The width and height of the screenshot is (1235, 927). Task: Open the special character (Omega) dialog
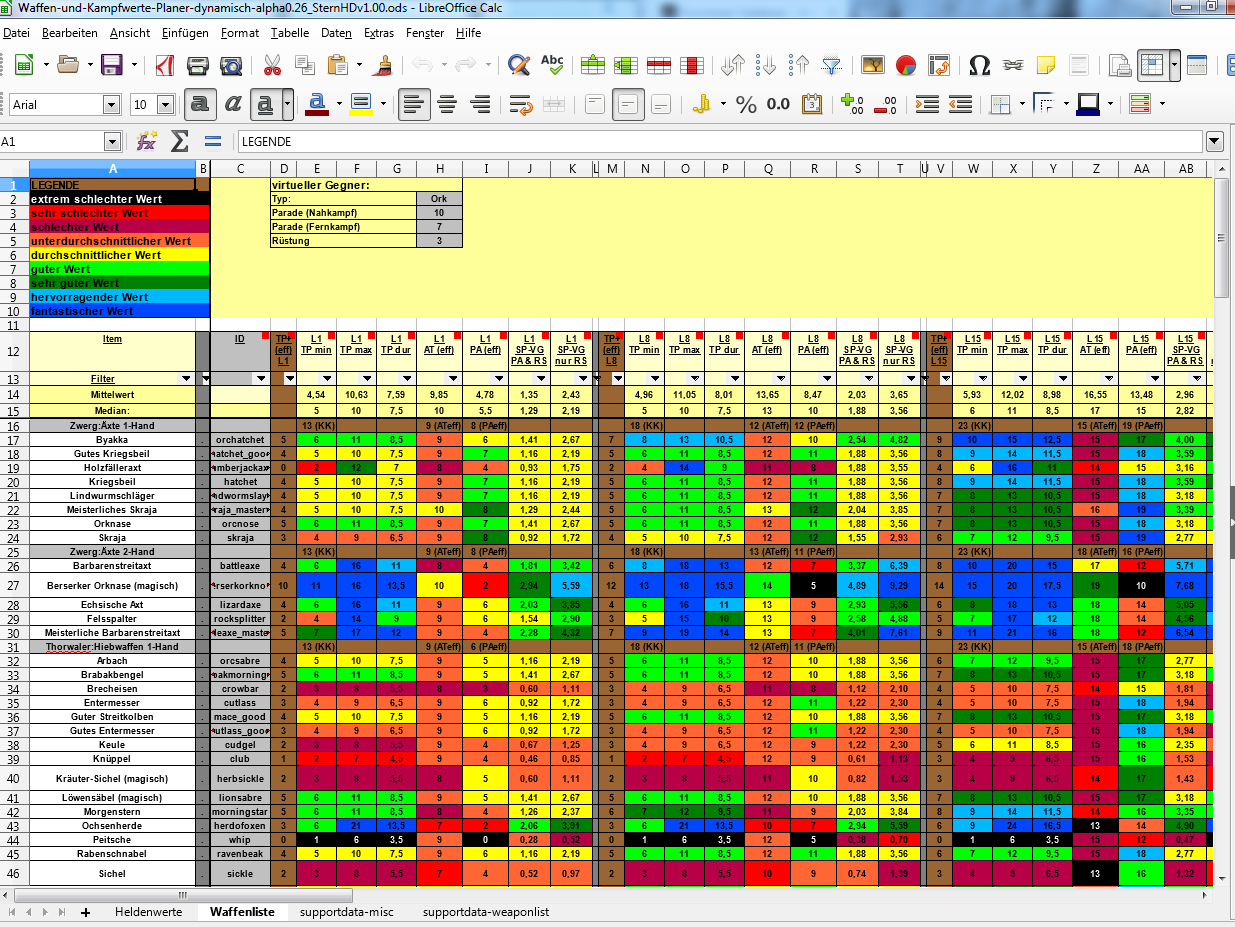[980, 66]
